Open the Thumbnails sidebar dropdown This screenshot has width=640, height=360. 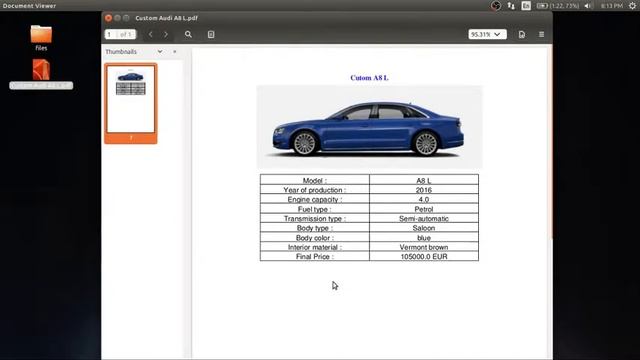(160, 52)
